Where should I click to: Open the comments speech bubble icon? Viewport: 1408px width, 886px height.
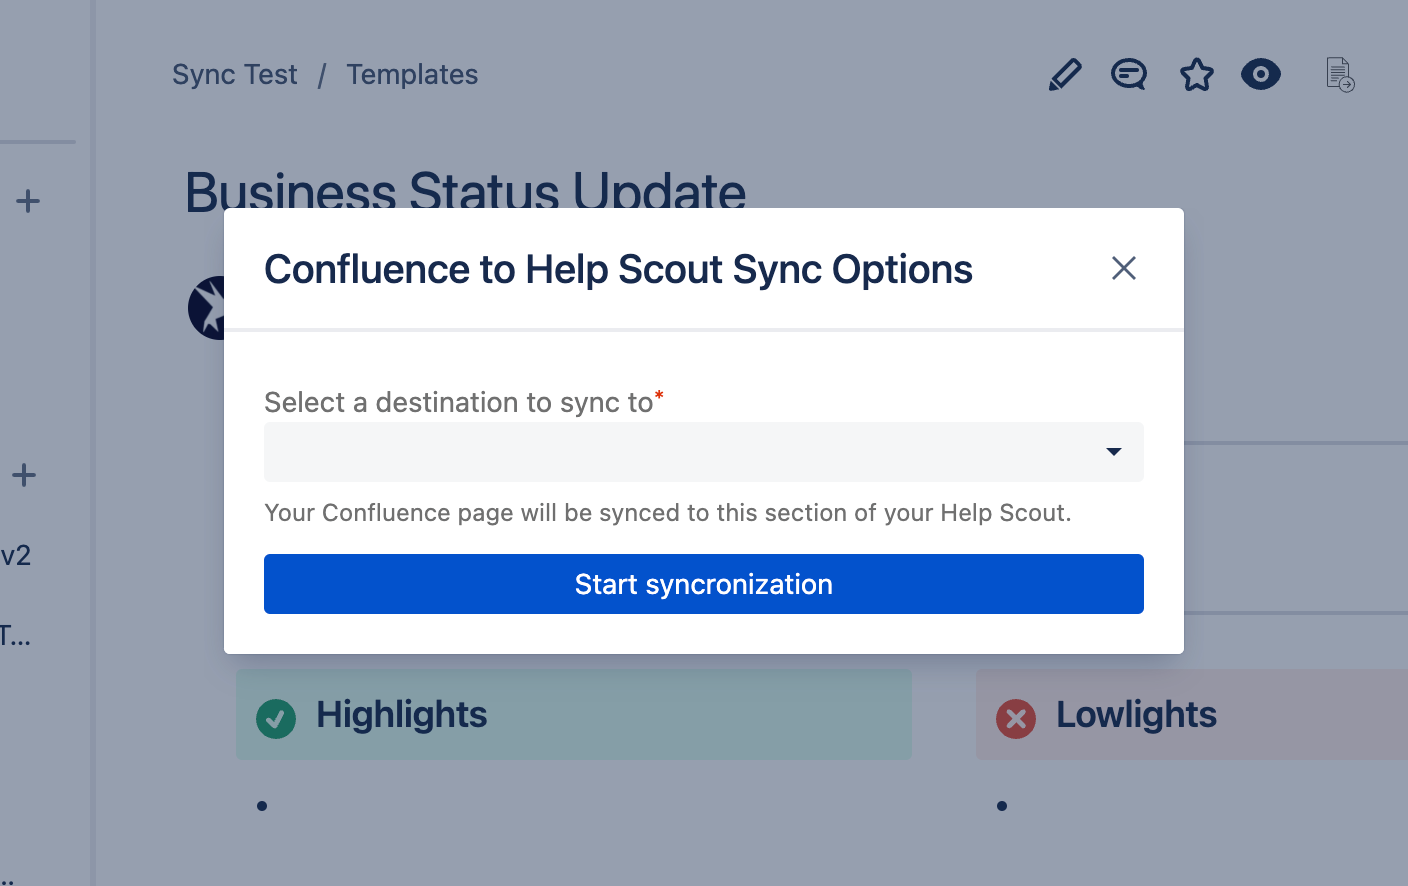[1129, 75]
